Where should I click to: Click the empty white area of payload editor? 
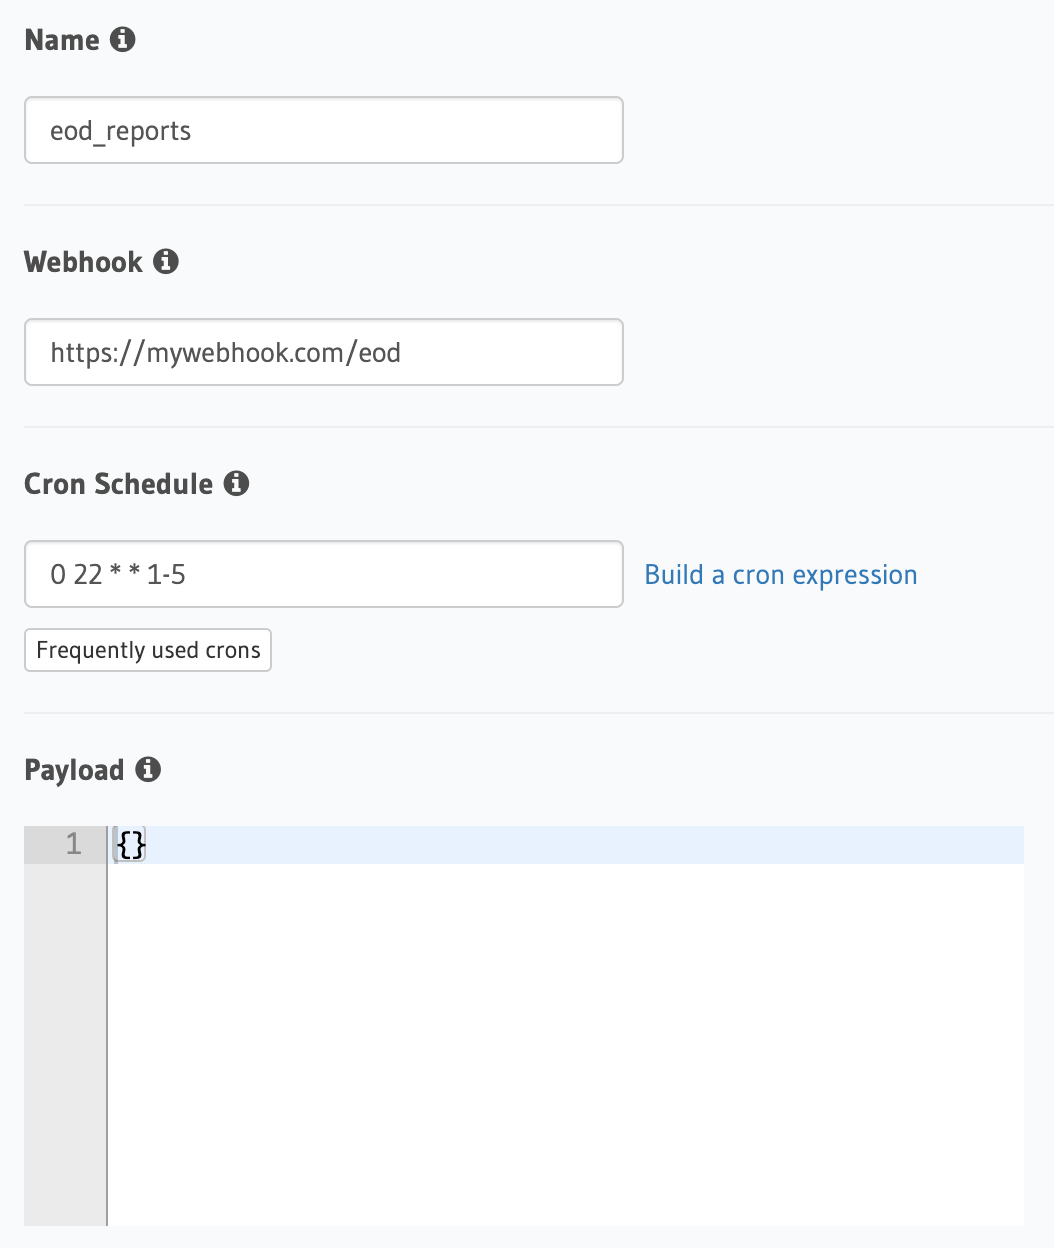[x=565, y=1040]
